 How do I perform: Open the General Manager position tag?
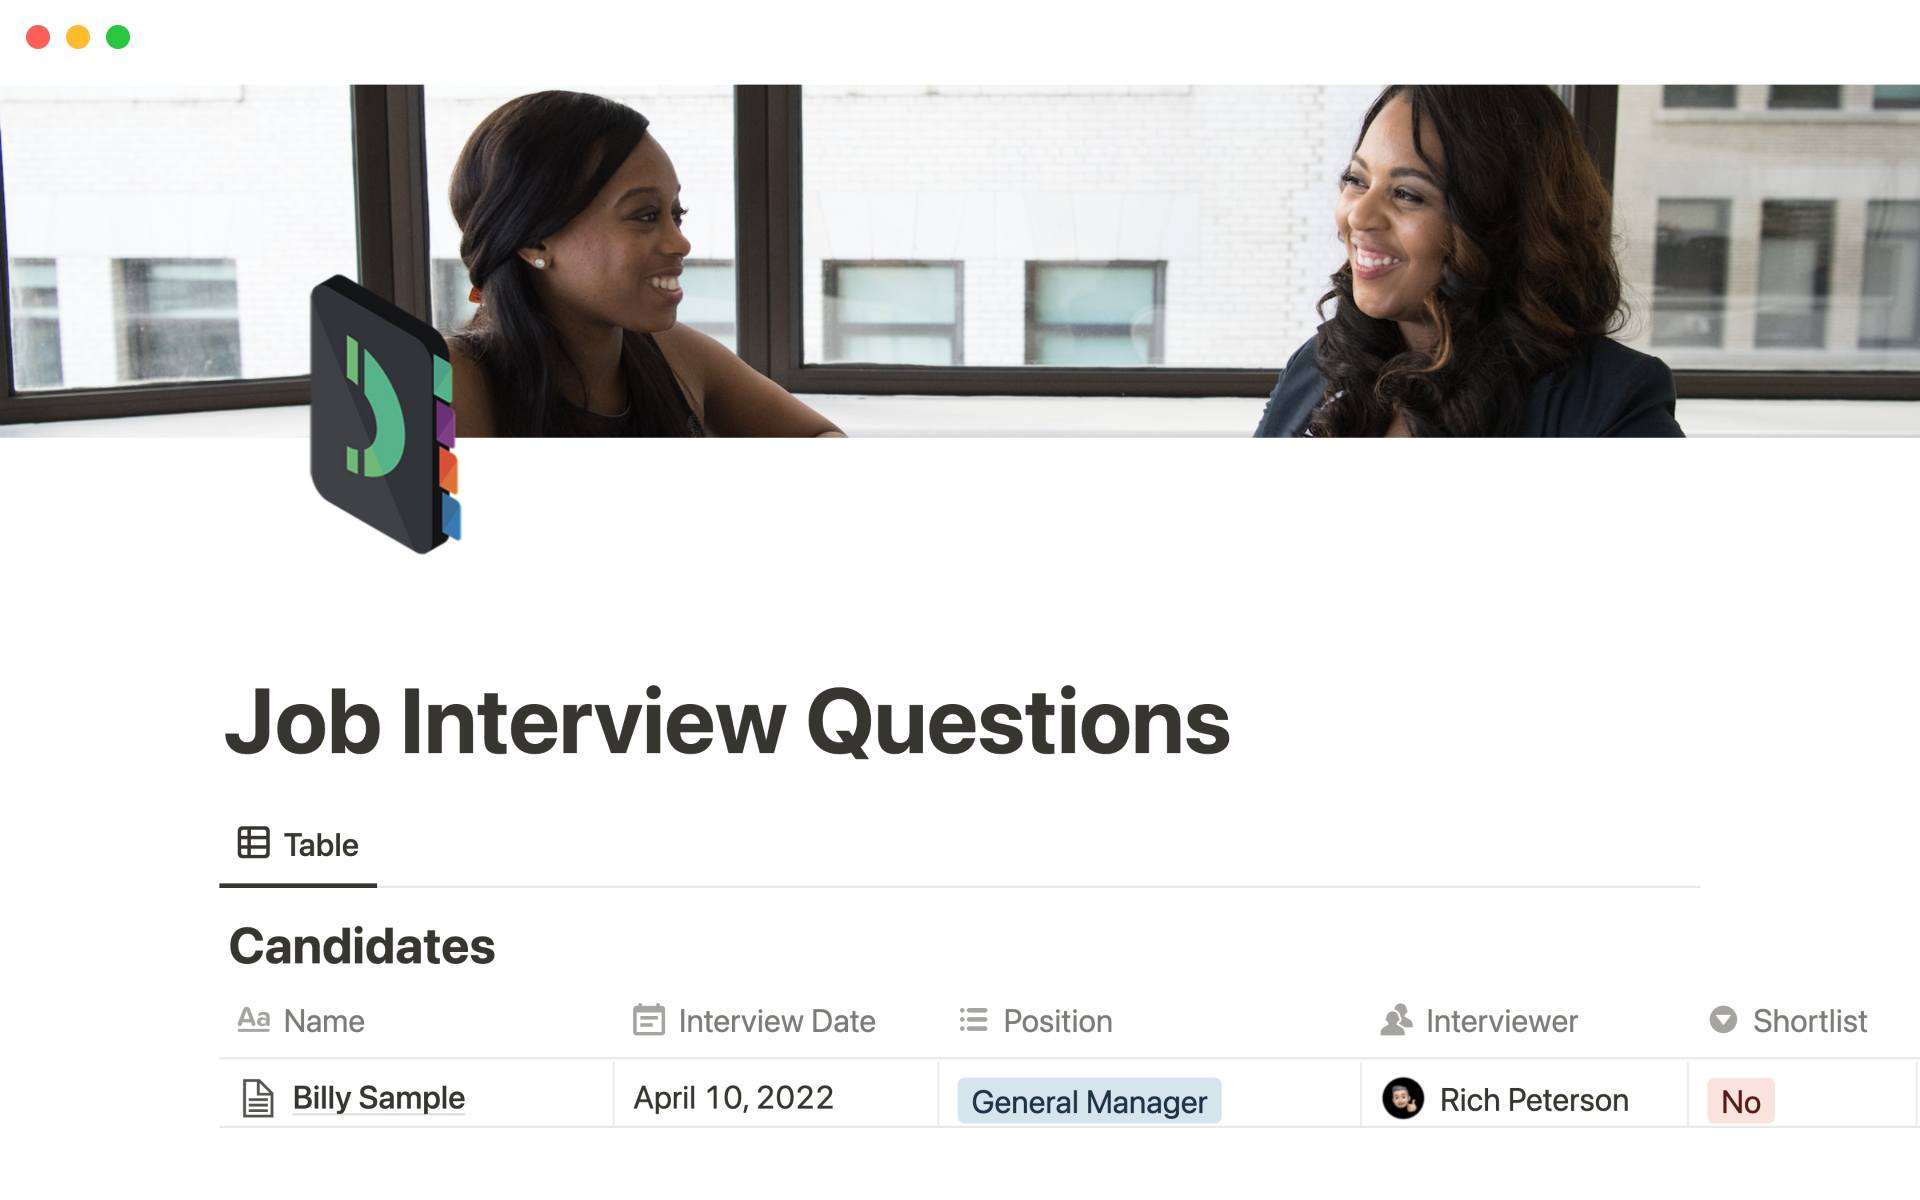pos(1089,1101)
